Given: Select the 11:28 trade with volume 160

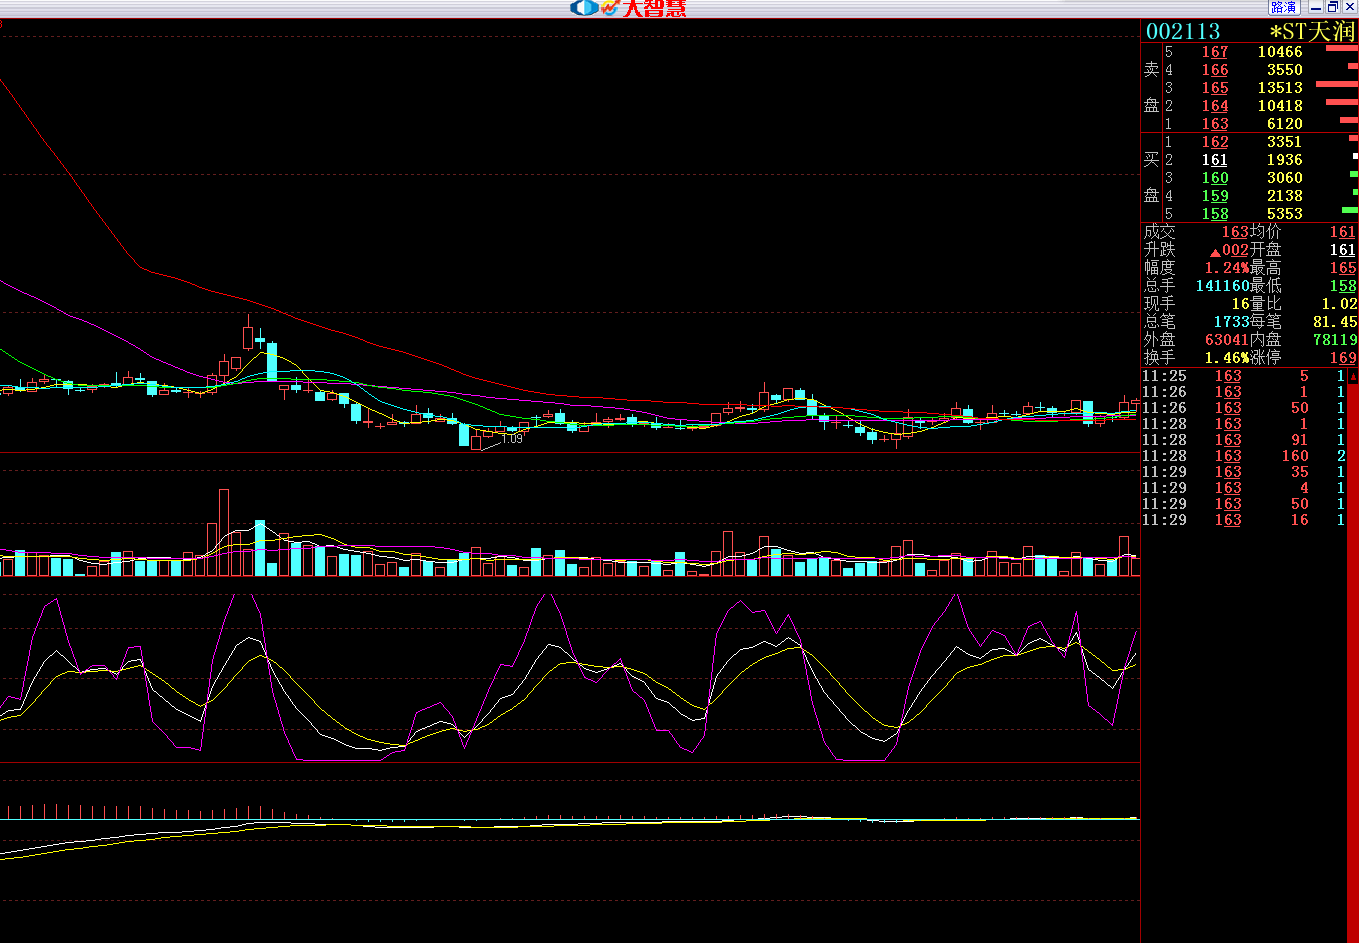Looking at the screenshot, I should pyautogui.click(x=1244, y=456).
